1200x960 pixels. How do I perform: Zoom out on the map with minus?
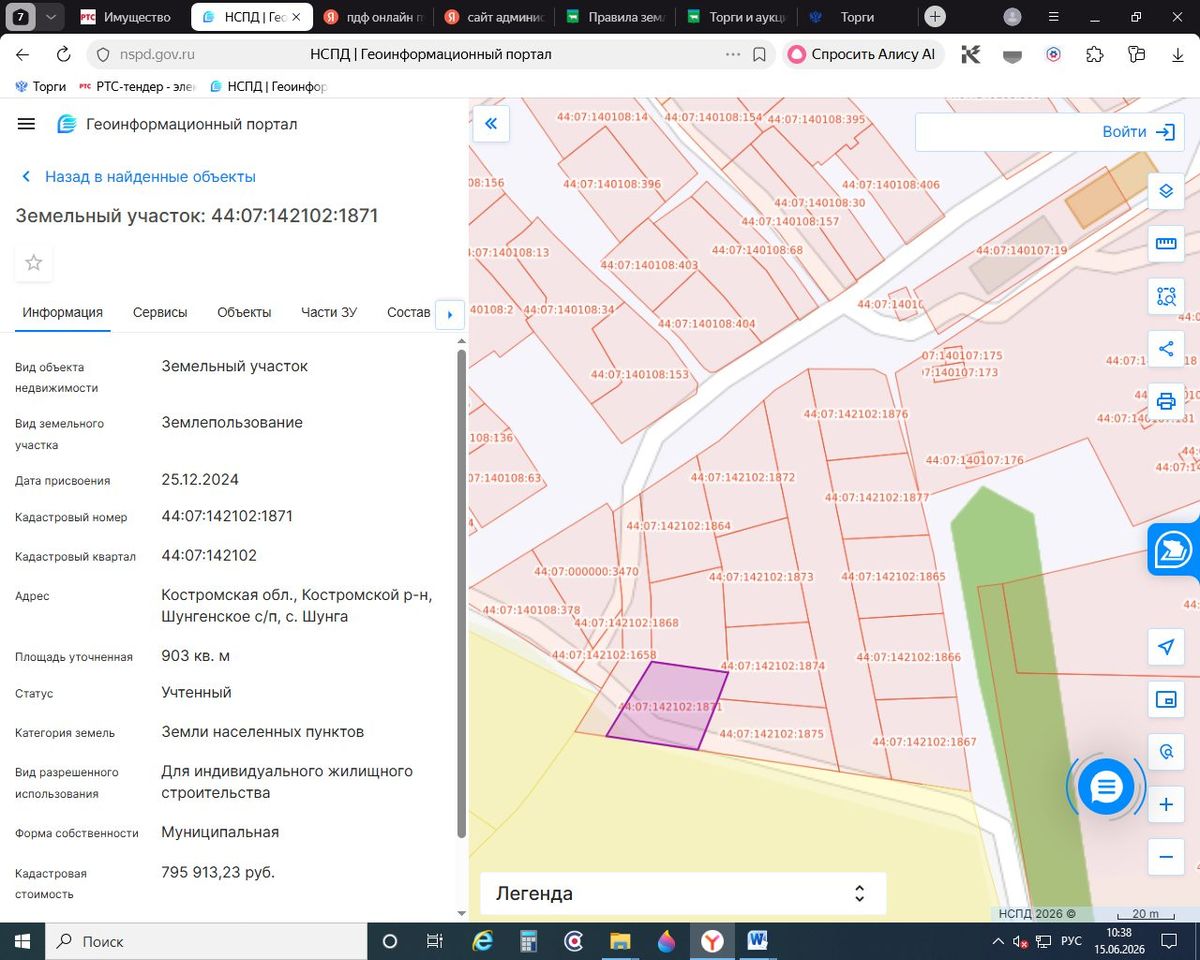[x=1166, y=857]
